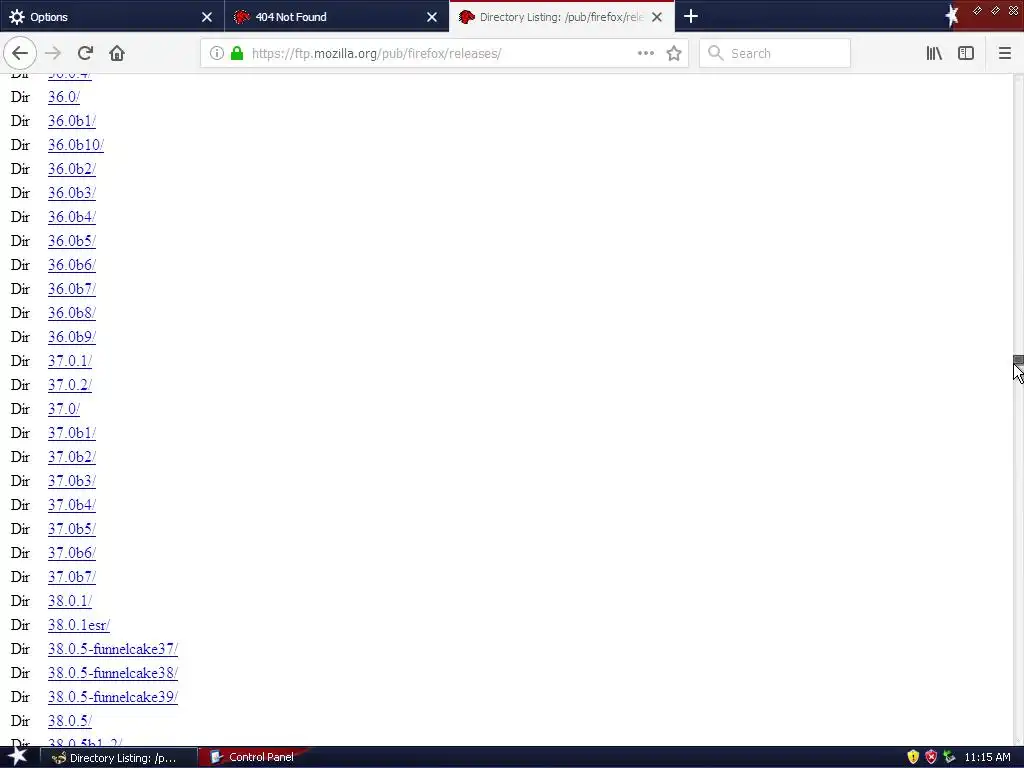The image size is (1024, 768).
Task: Switch to the 404 Not Found tab
Action: click(337, 17)
